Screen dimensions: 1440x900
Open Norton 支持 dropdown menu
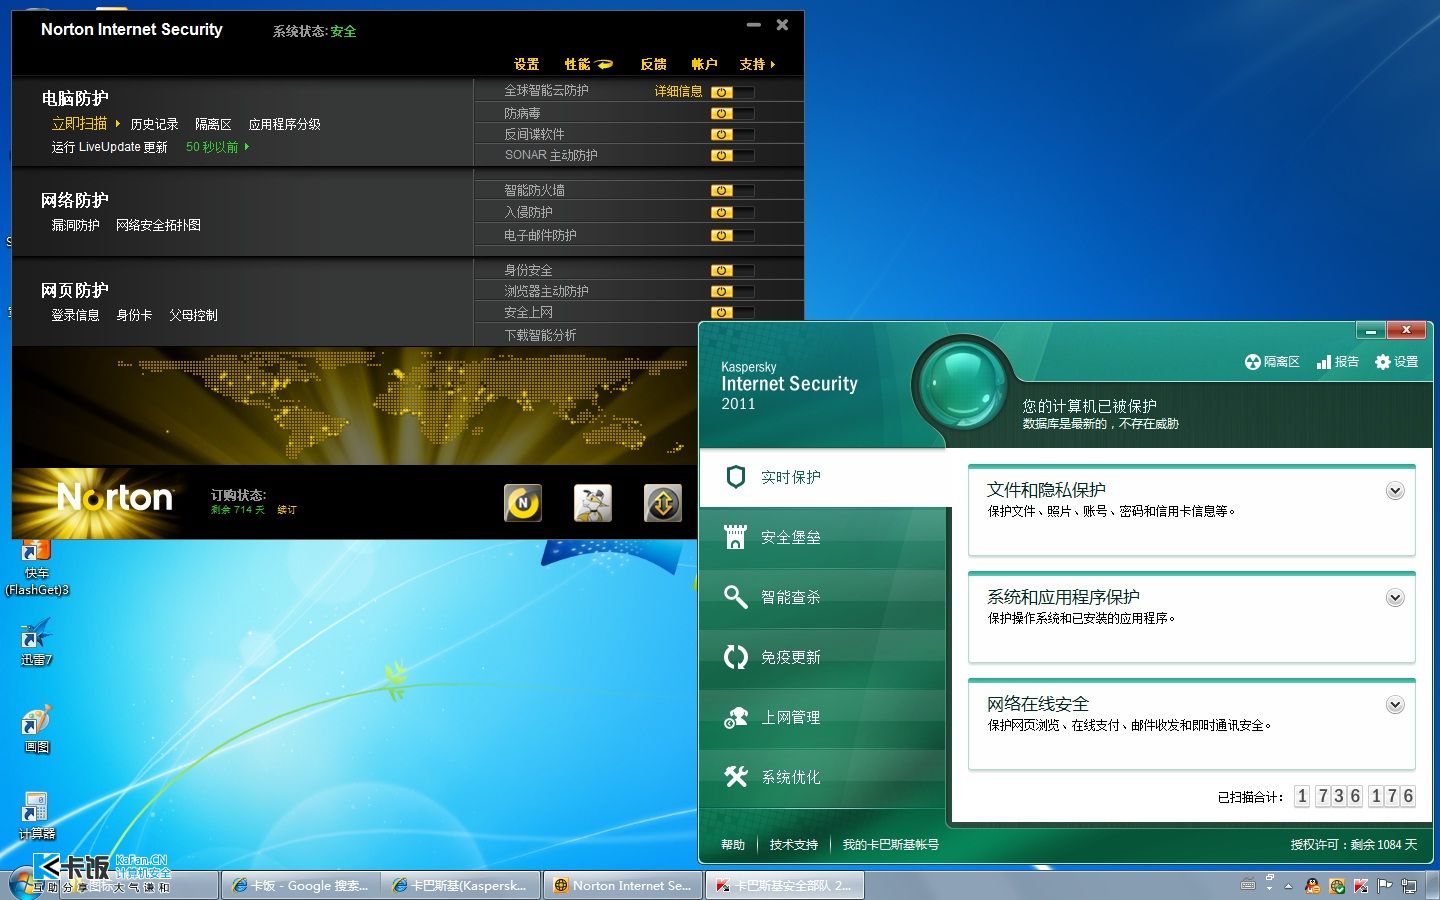(x=757, y=64)
